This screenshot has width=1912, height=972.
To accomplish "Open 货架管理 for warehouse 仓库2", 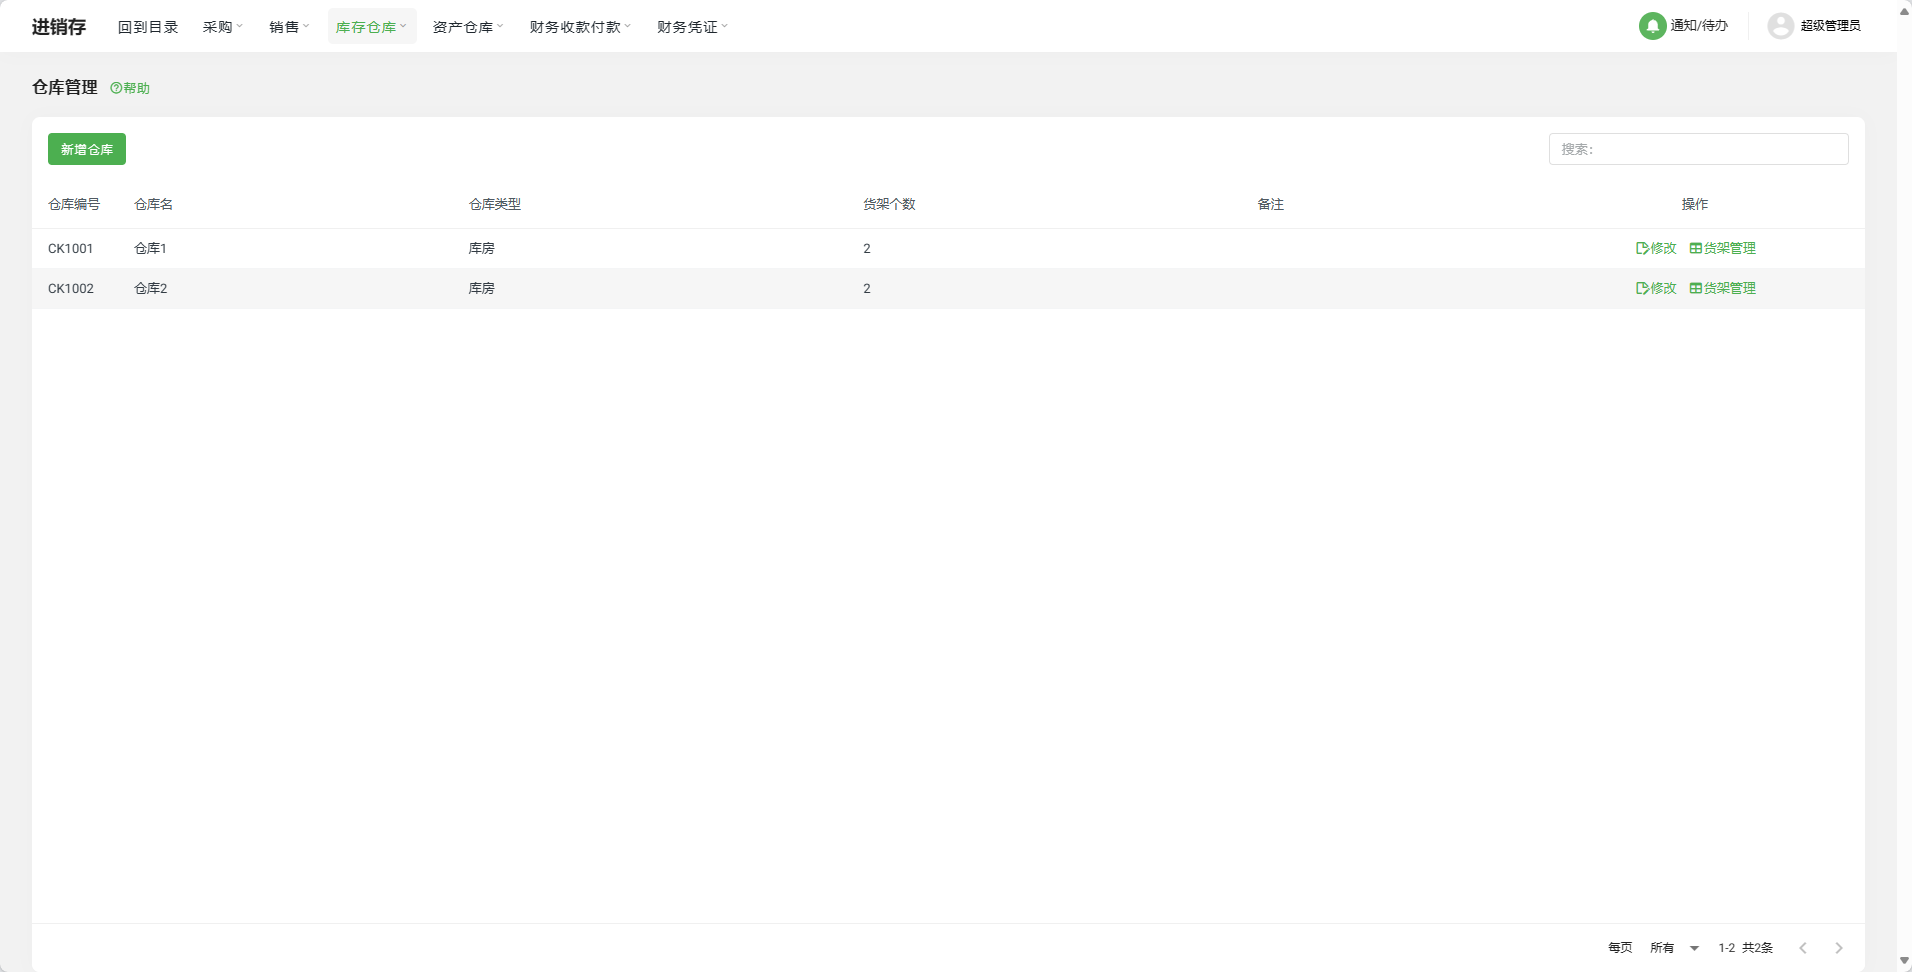I will click(1722, 288).
